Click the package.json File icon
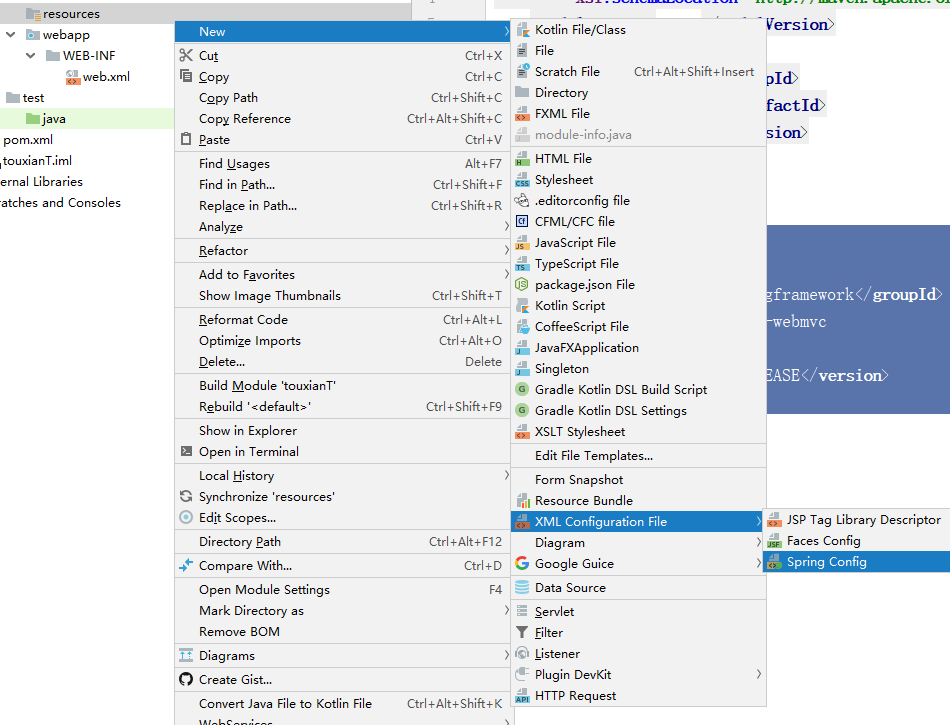 (x=522, y=285)
